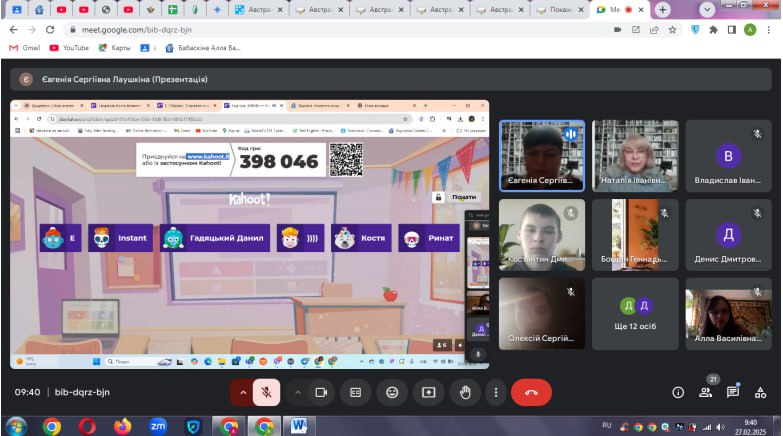Open a new browser tab
The height and width of the screenshot is (436, 783).
tap(662, 9)
